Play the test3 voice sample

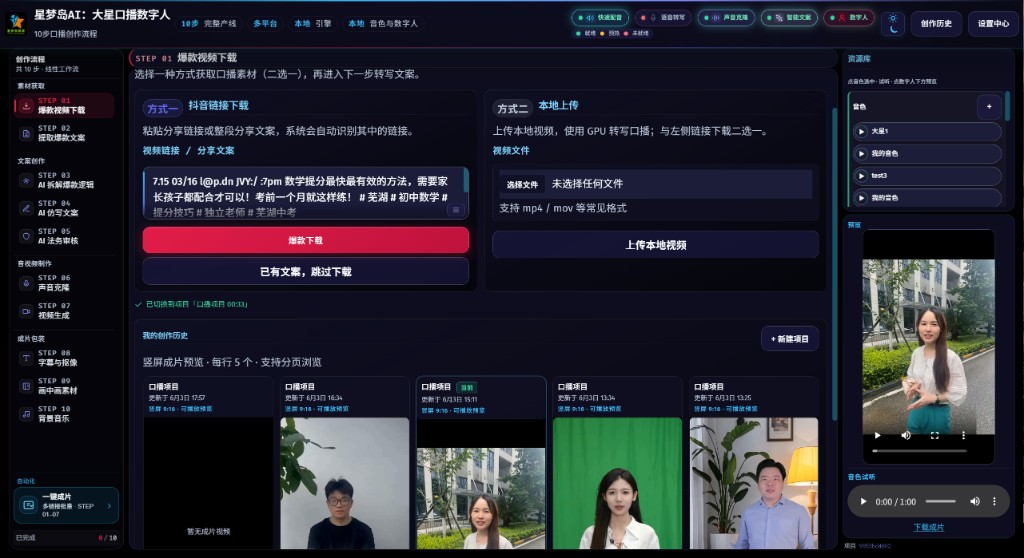(861, 176)
